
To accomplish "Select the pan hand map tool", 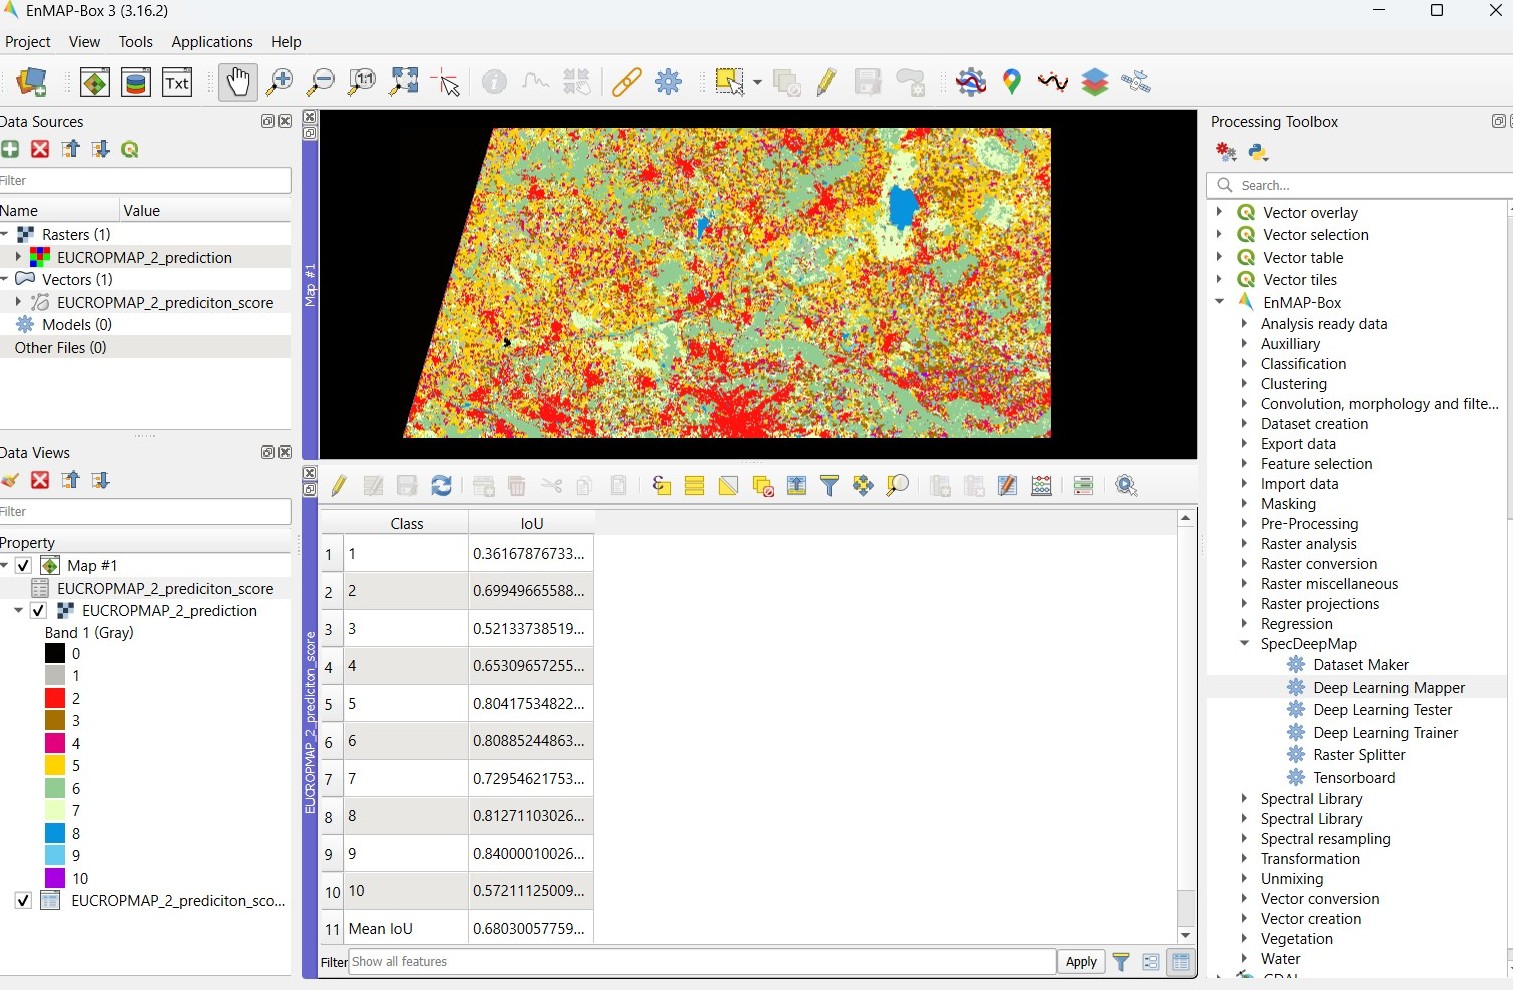I will (x=237, y=82).
